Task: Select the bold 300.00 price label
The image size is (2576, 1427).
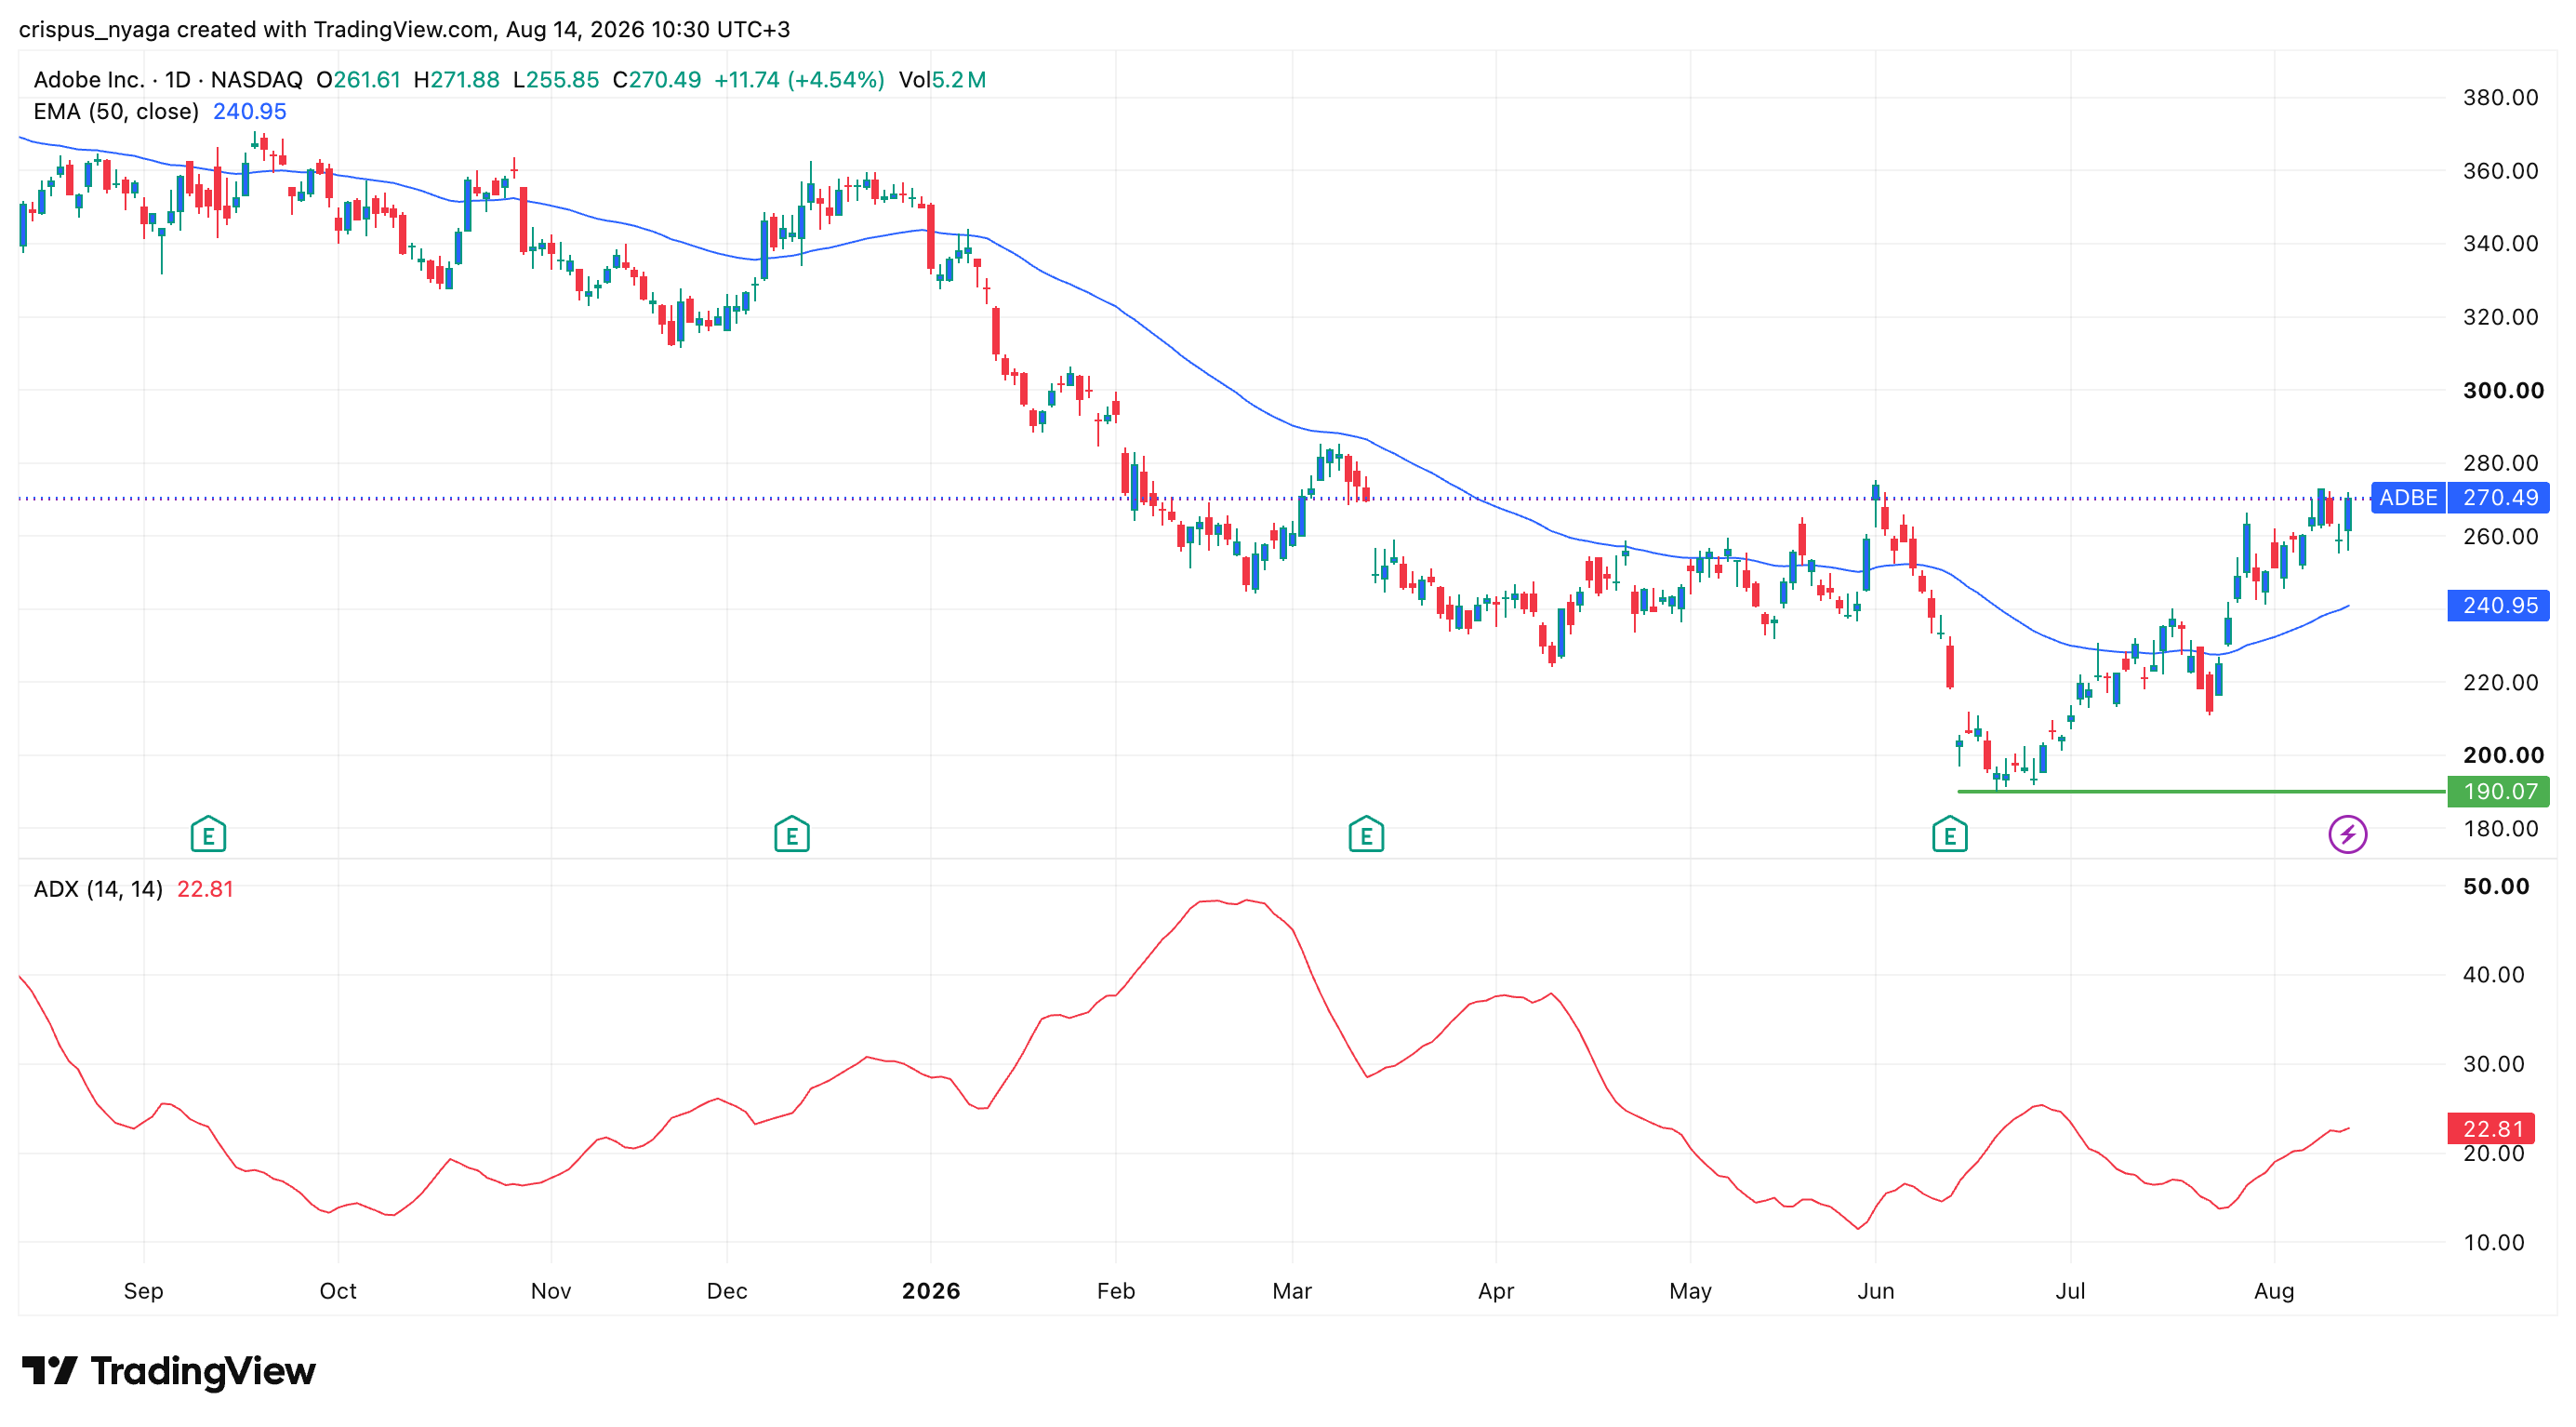Action: [2503, 390]
